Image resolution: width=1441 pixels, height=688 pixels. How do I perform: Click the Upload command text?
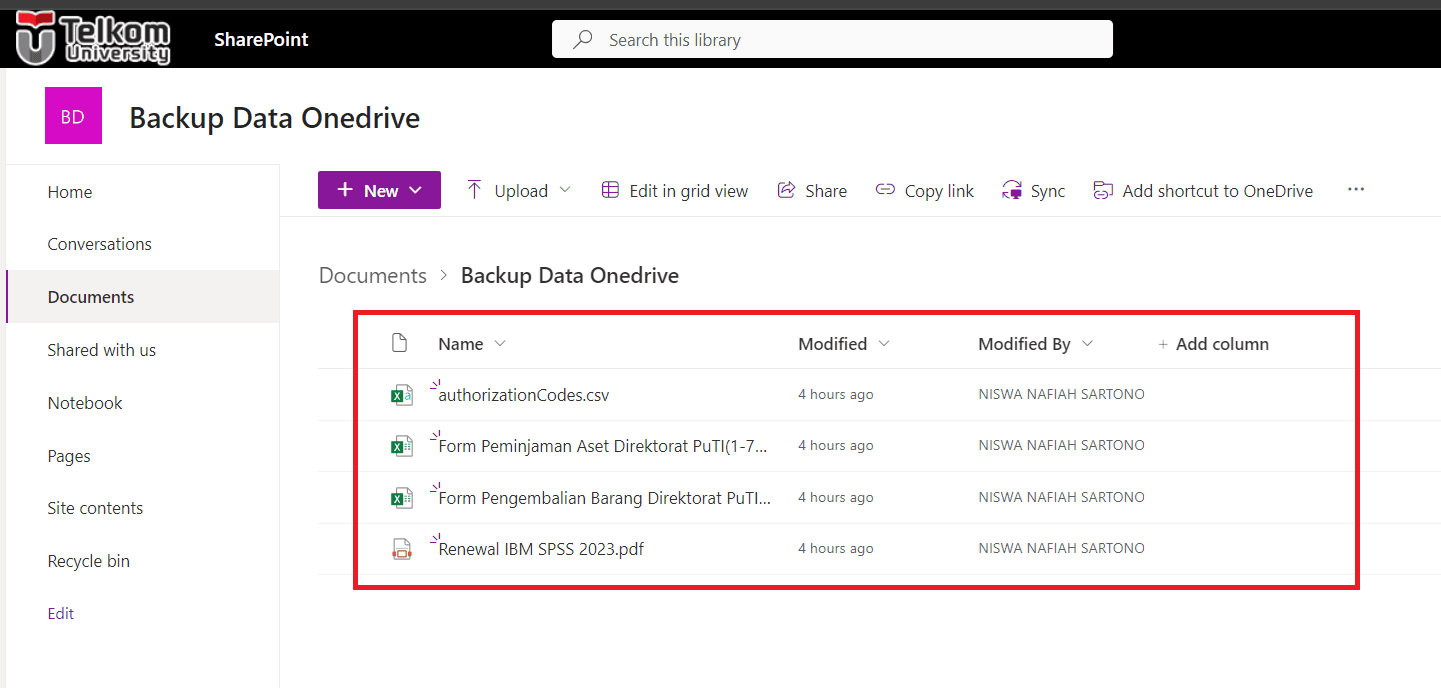pyautogui.click(x=521, y=191)
